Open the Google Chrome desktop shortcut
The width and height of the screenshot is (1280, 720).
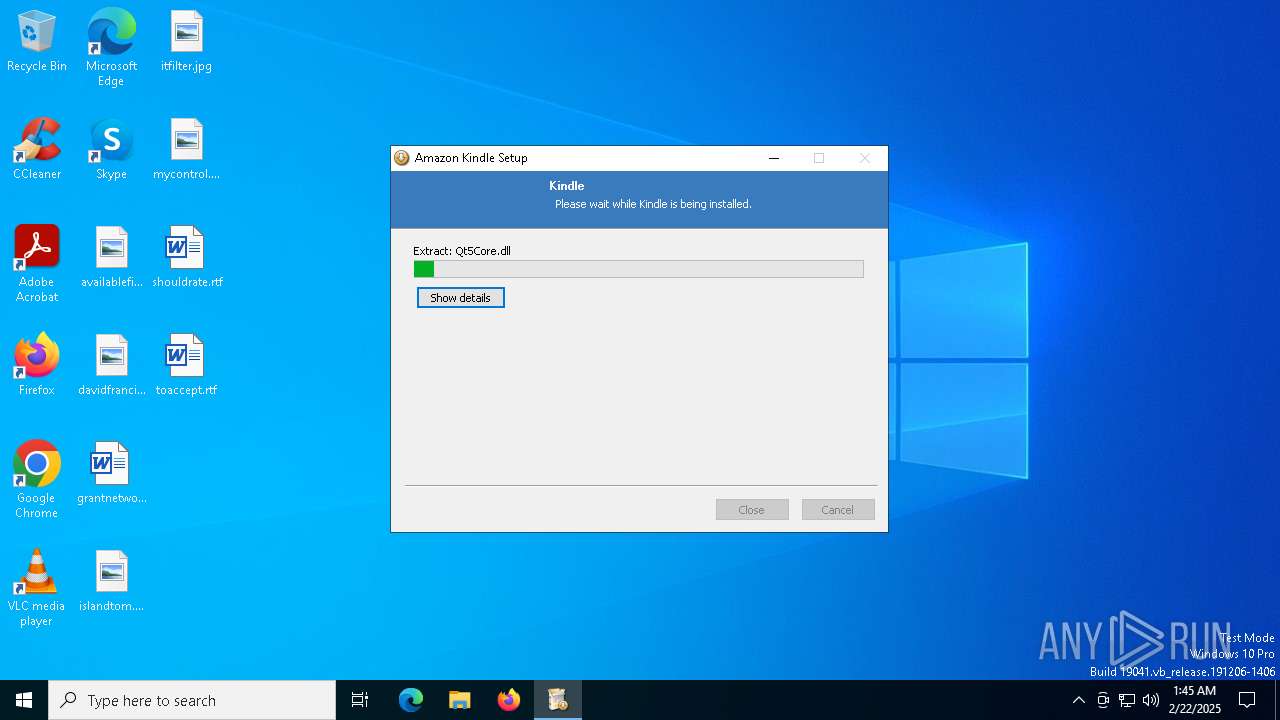37,480
